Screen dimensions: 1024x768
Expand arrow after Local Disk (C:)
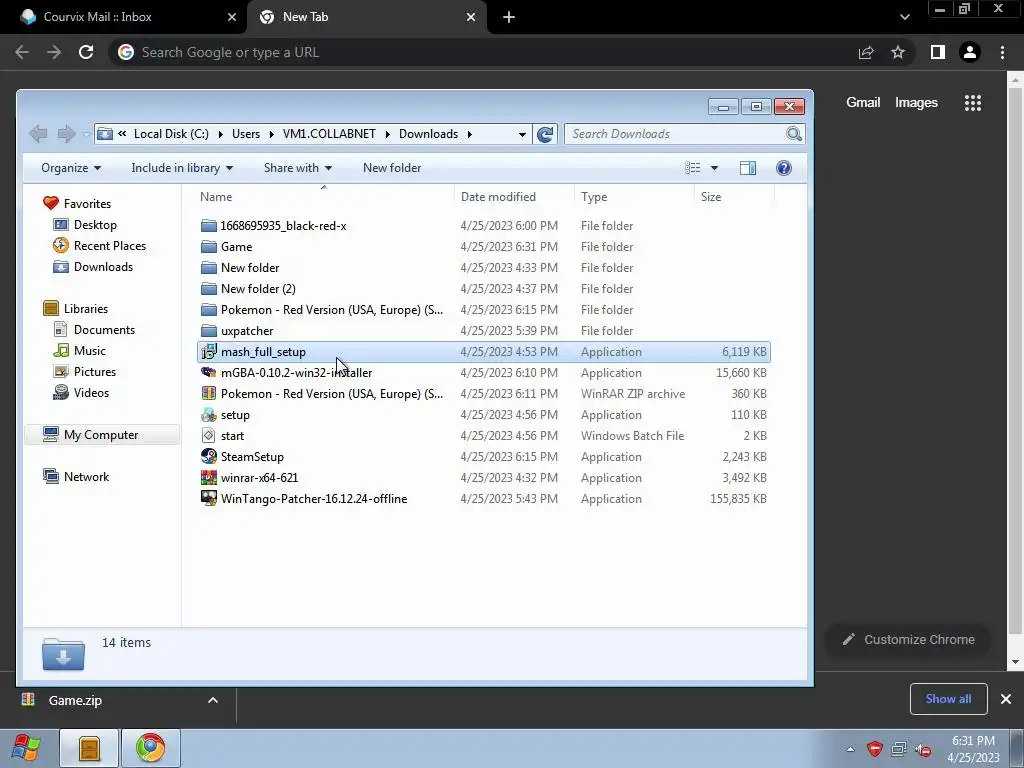219,134
